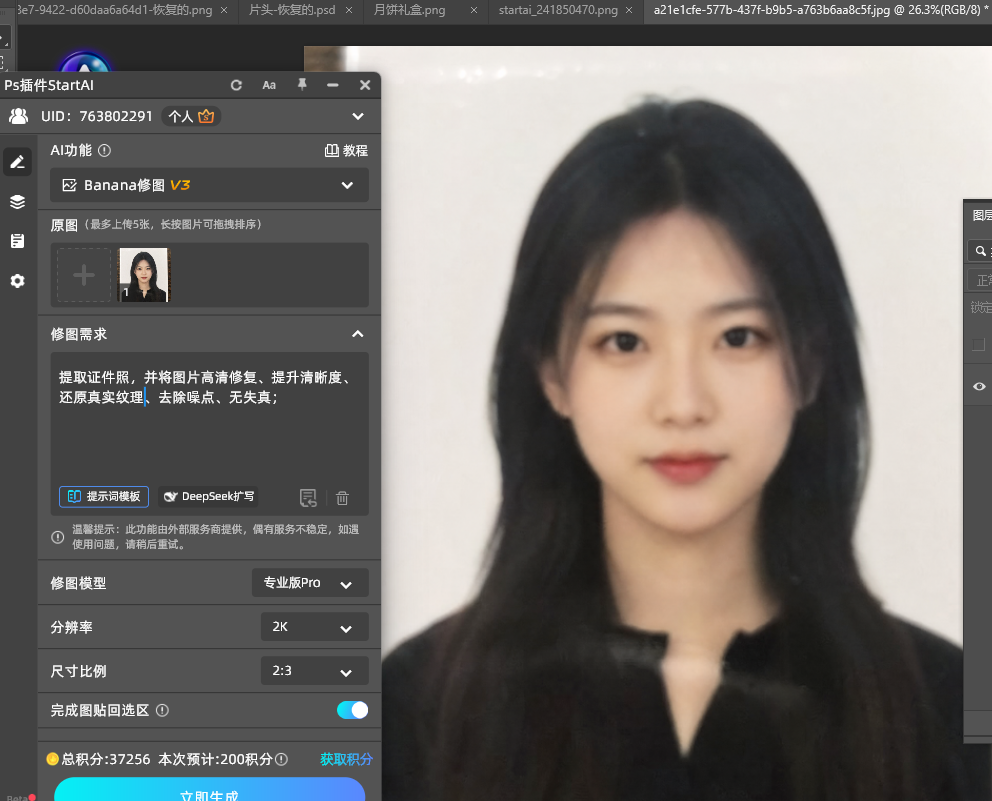Open the 教程 tutorial link
The width and height of the screenshot is (992, 801).
pos(346,151)
